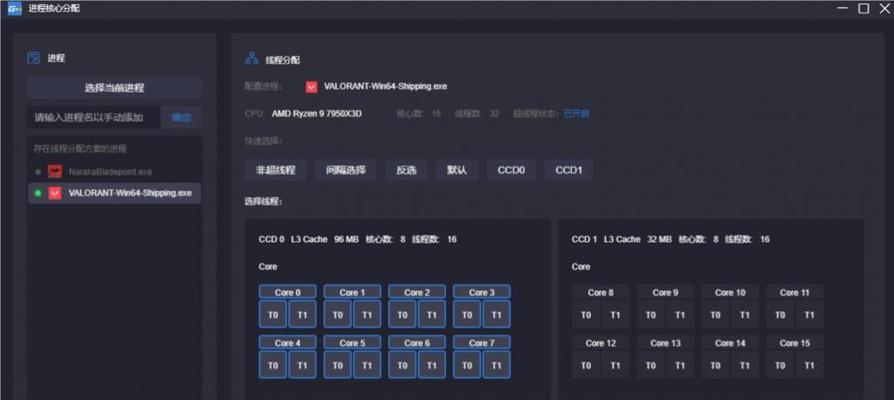Toggle the Core 9 header
Viewport: 894px width, 400px height.
[x=665, y=292]
